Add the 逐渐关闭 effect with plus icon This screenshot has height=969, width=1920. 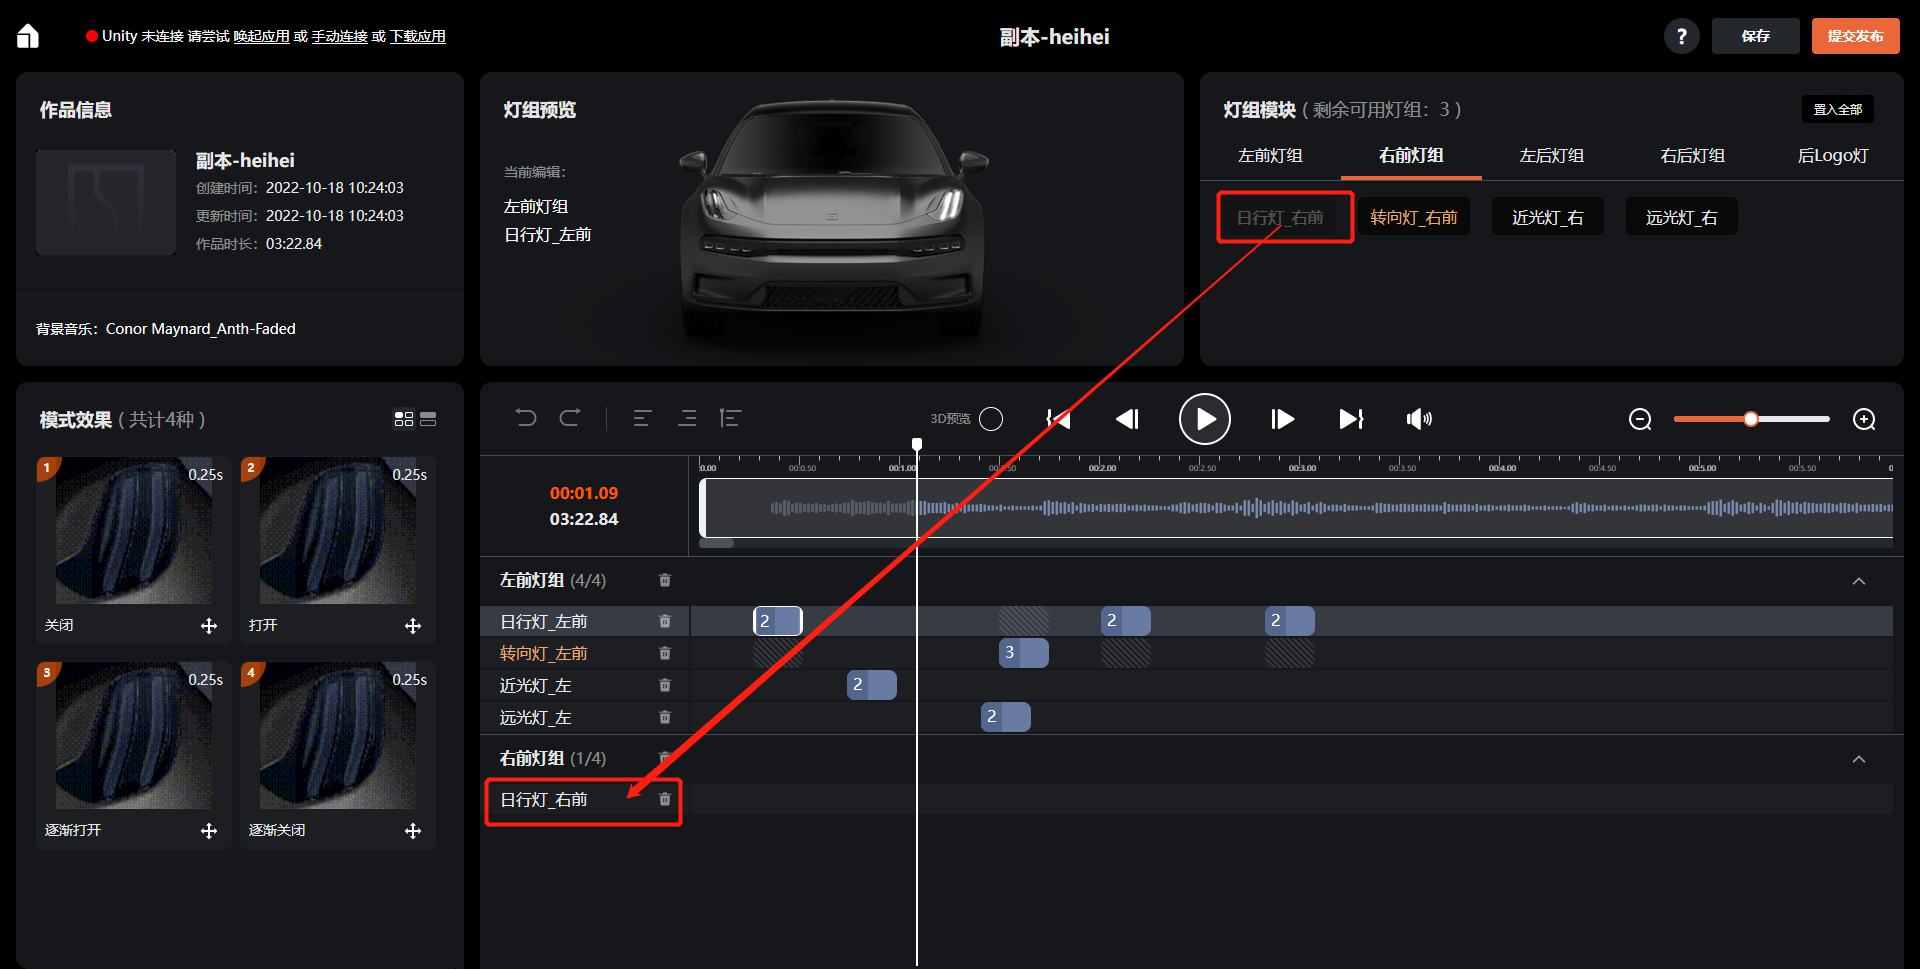click(x=413, y=831)
